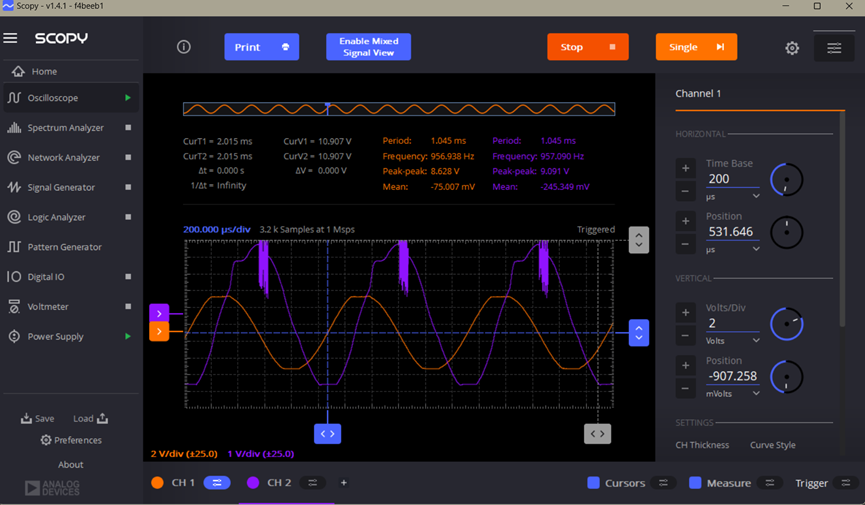The width and height of the screenshot is (865, 505).
Task: Toggle the channel settings panel icon
Action: click(834, 48)
